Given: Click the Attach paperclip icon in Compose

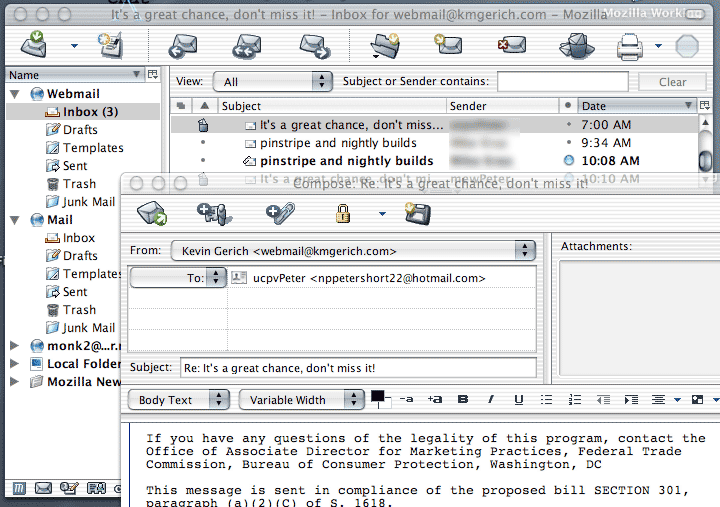Looking at the screenshot, I should click(x=280, y=214).
